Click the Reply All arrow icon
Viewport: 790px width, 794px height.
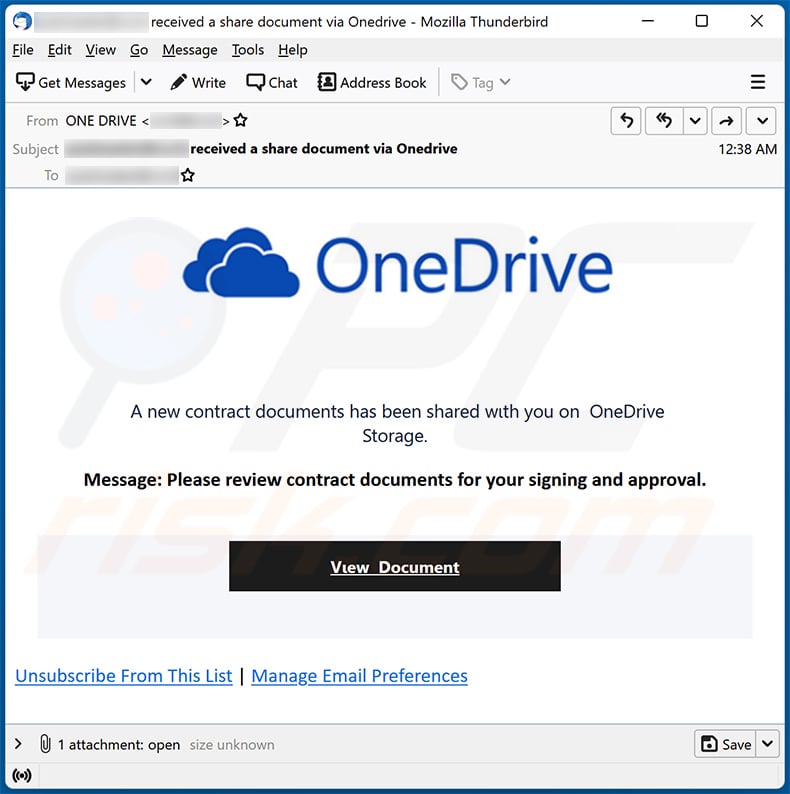pos(664,121)
